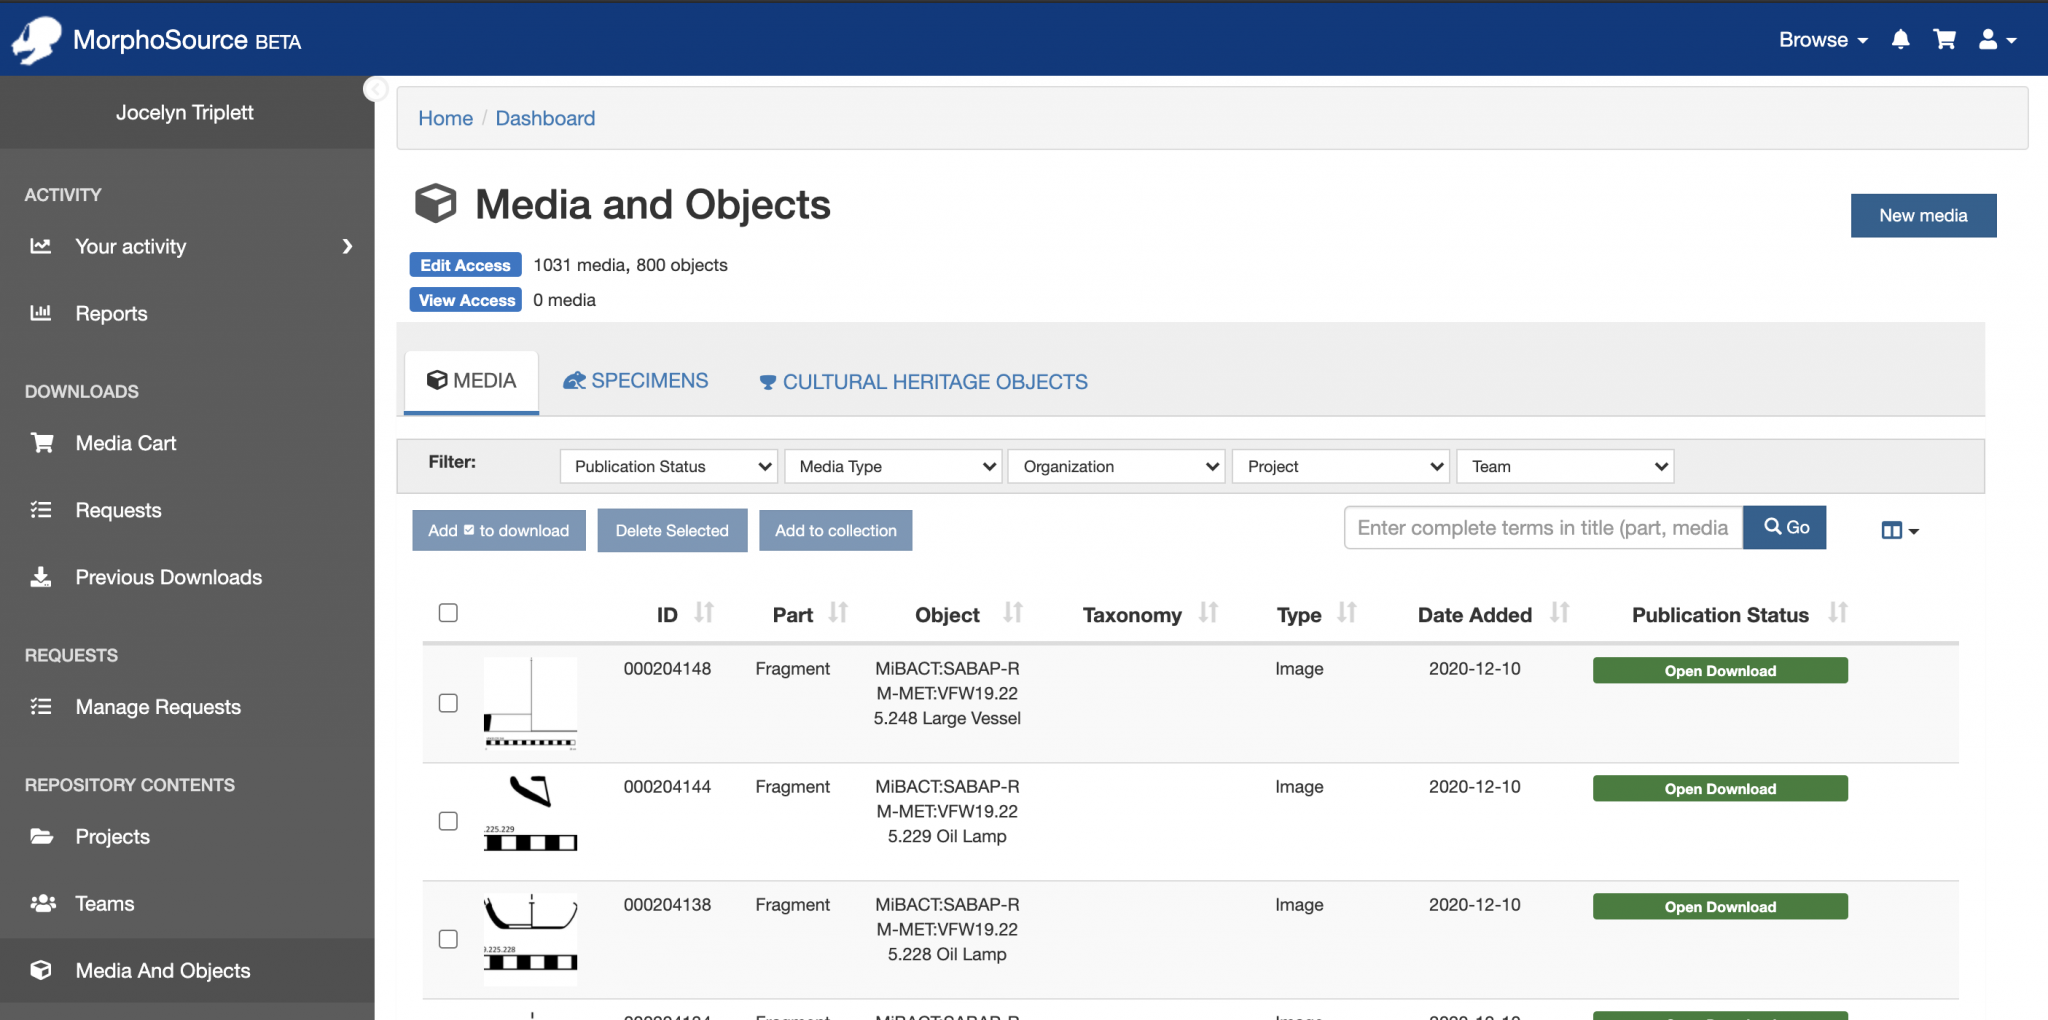
Task: Check the select-all checkbox in the table header
Action: [x=447, y=612]
